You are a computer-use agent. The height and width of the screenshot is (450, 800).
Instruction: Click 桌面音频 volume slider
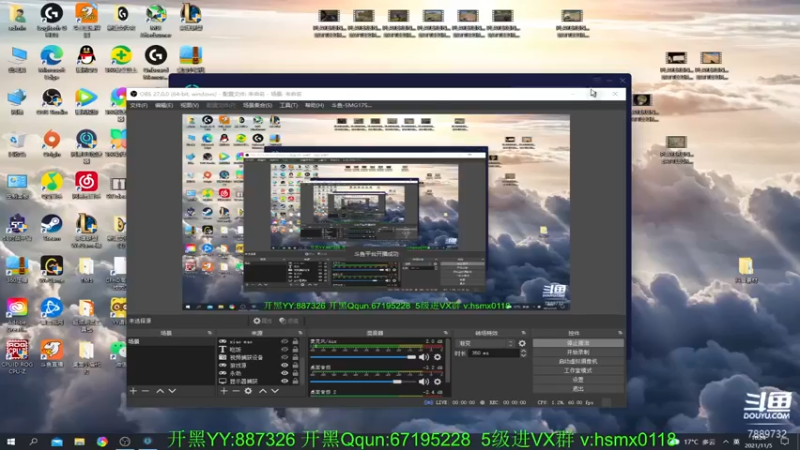pos(363,382)
